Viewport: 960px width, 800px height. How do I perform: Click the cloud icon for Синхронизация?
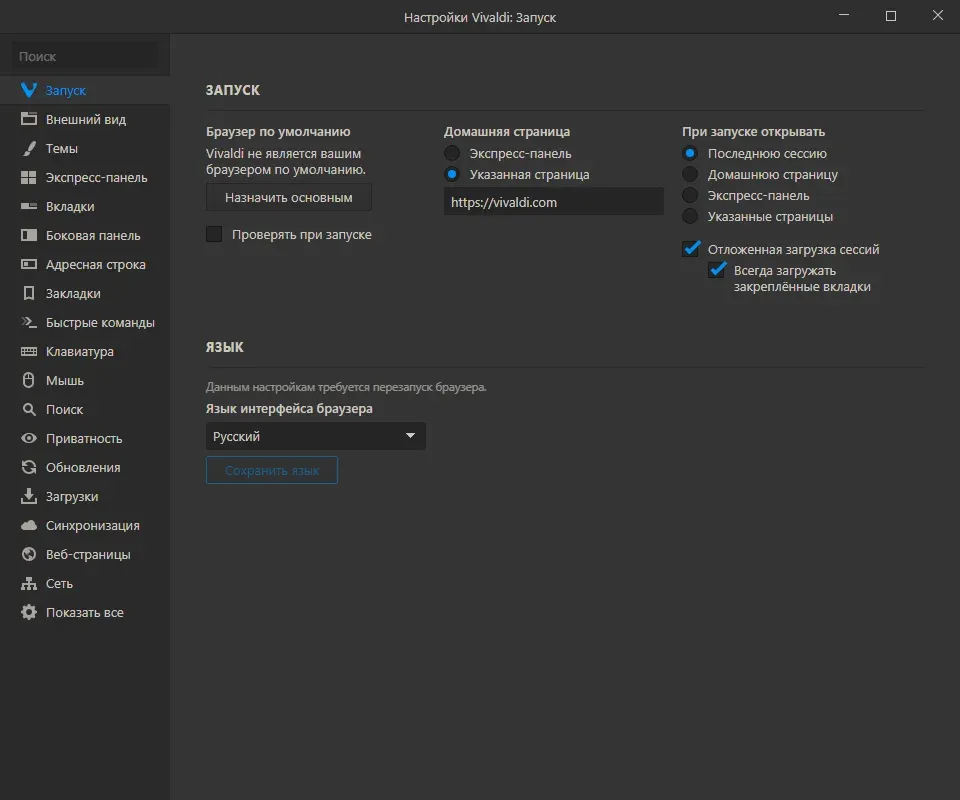tap(29, 525)
